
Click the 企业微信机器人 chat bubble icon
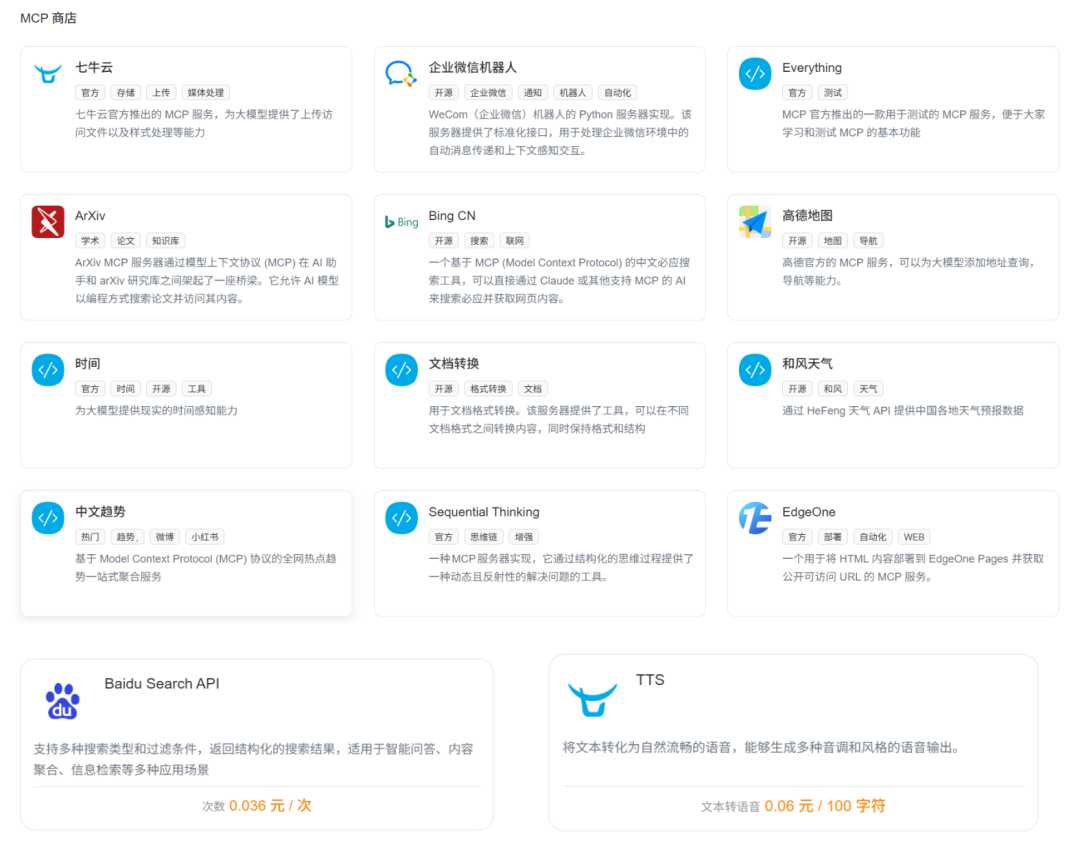(x=401, y=74)
